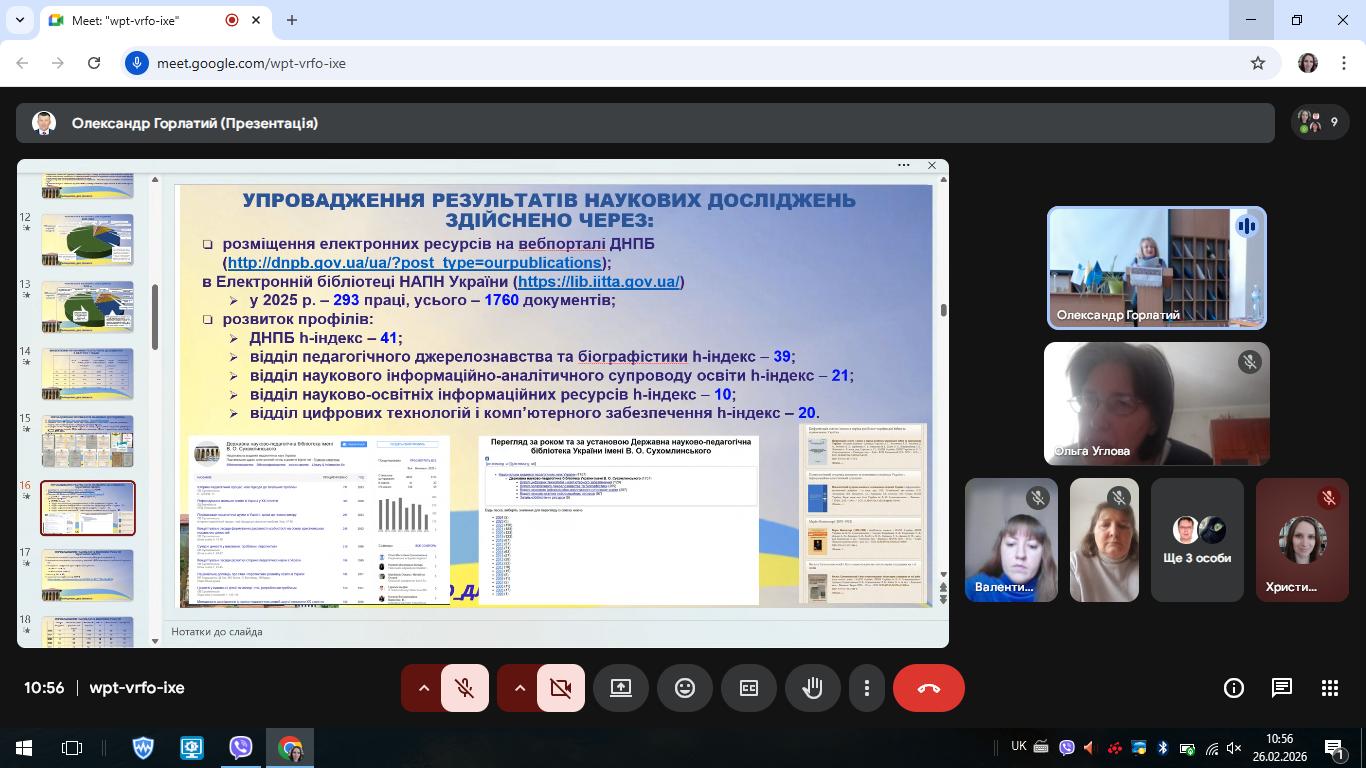
Task: Open the meeting details info icon
Action: 1233,688
